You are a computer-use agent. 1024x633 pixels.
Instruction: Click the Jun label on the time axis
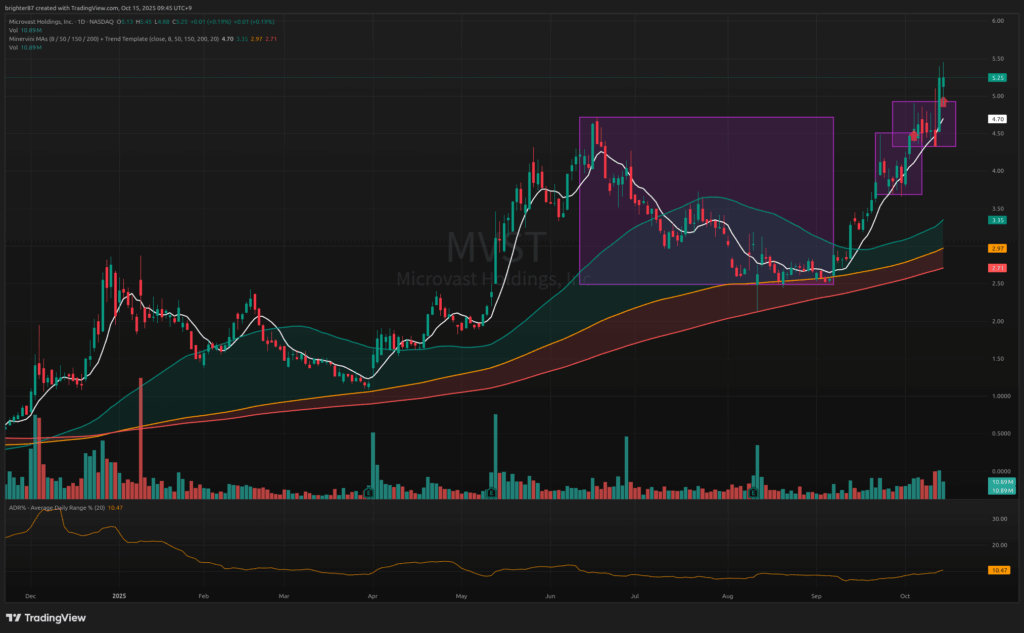[552, 594]
